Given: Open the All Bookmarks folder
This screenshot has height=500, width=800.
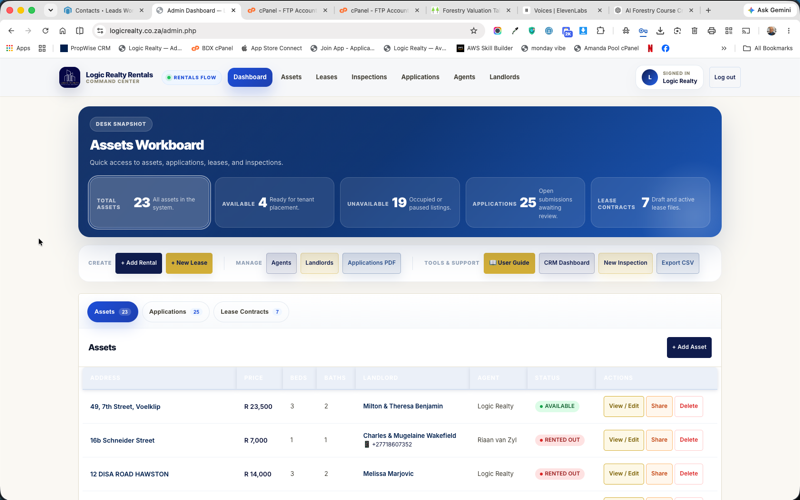Looking at the screenshot, I should 767,48.
